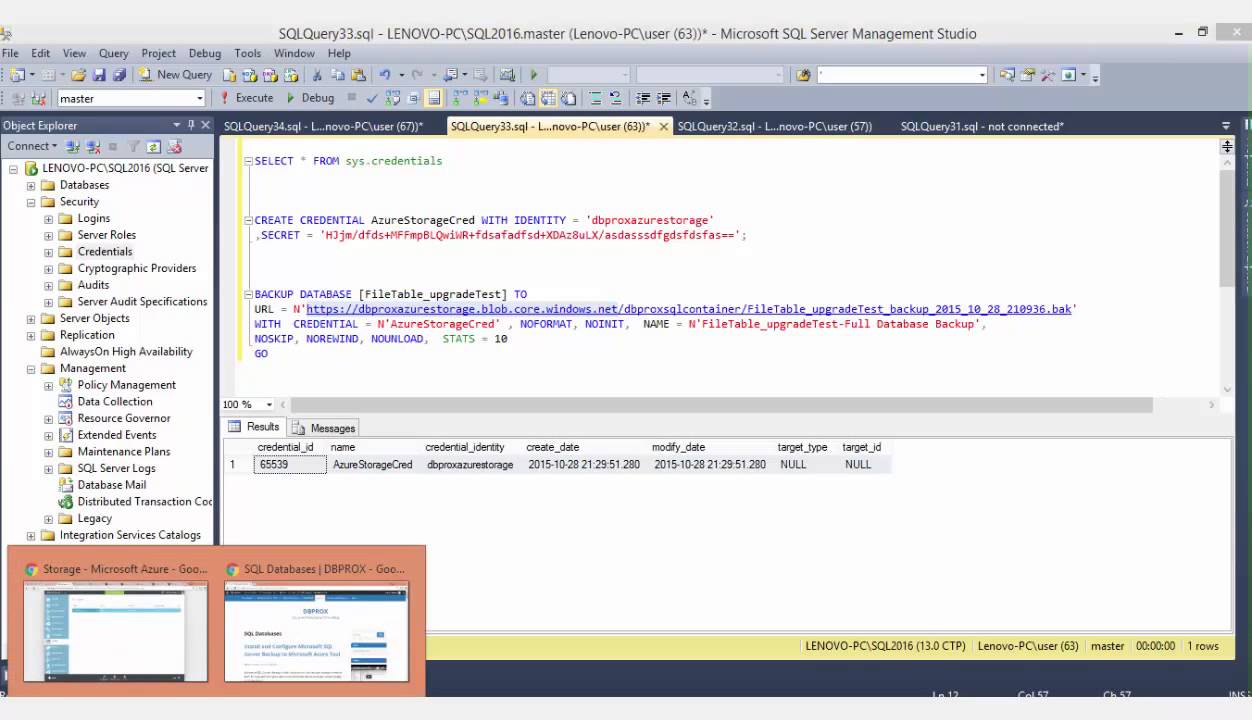Click the Object Explorer Refresh icon
The image size is (1252, 720).
coord(154,146)
